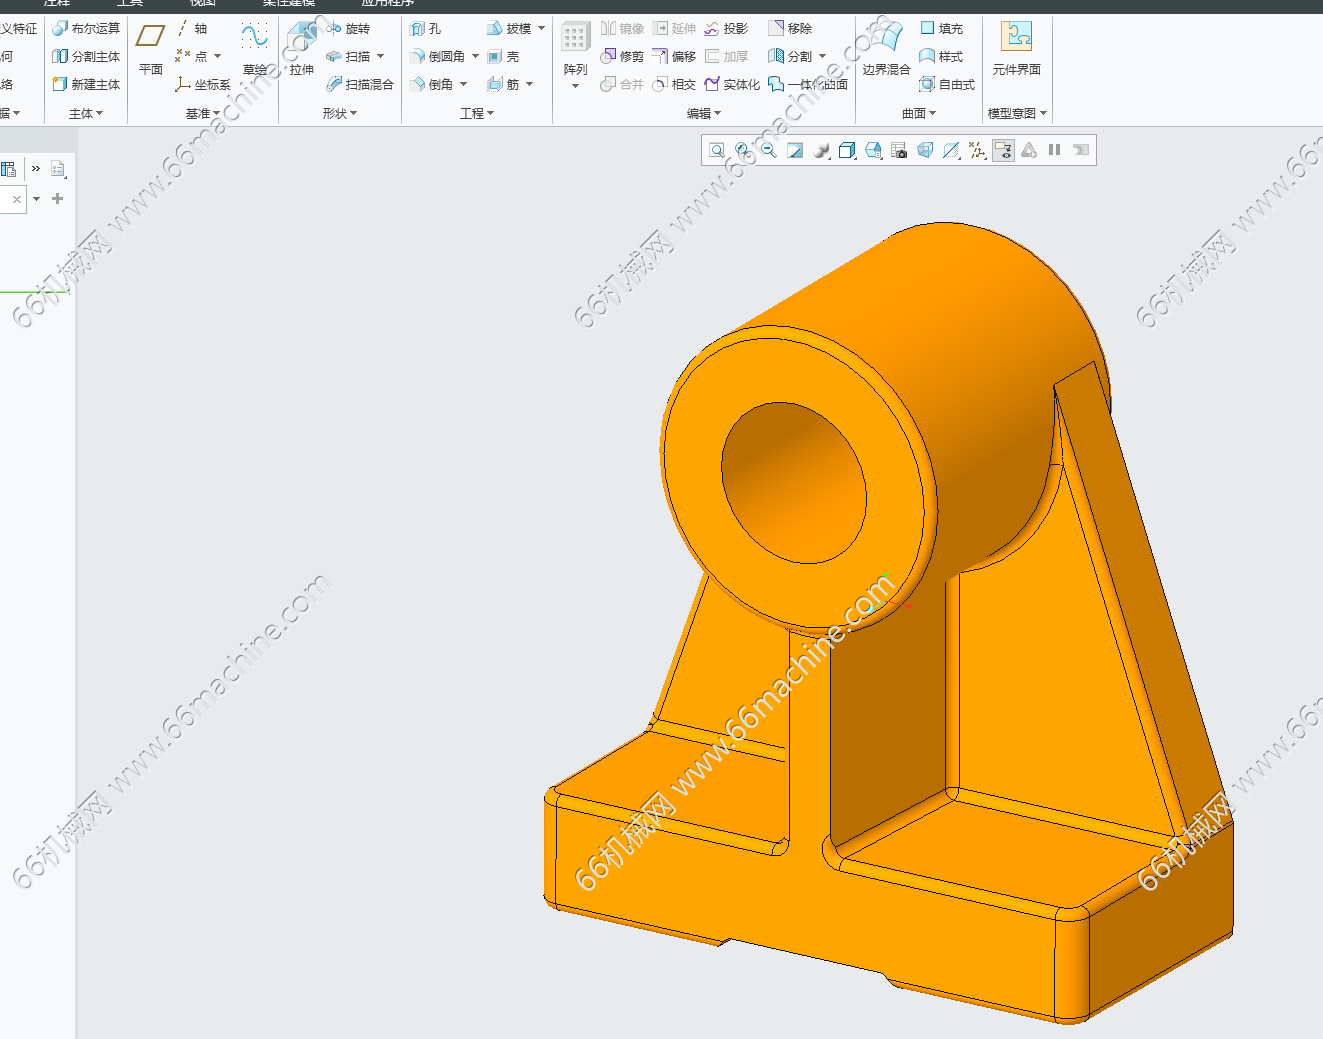1323x1039 pixels.
Task: Expand the 阵列 (Pattern) dropdown arrow
Action: 575,87
